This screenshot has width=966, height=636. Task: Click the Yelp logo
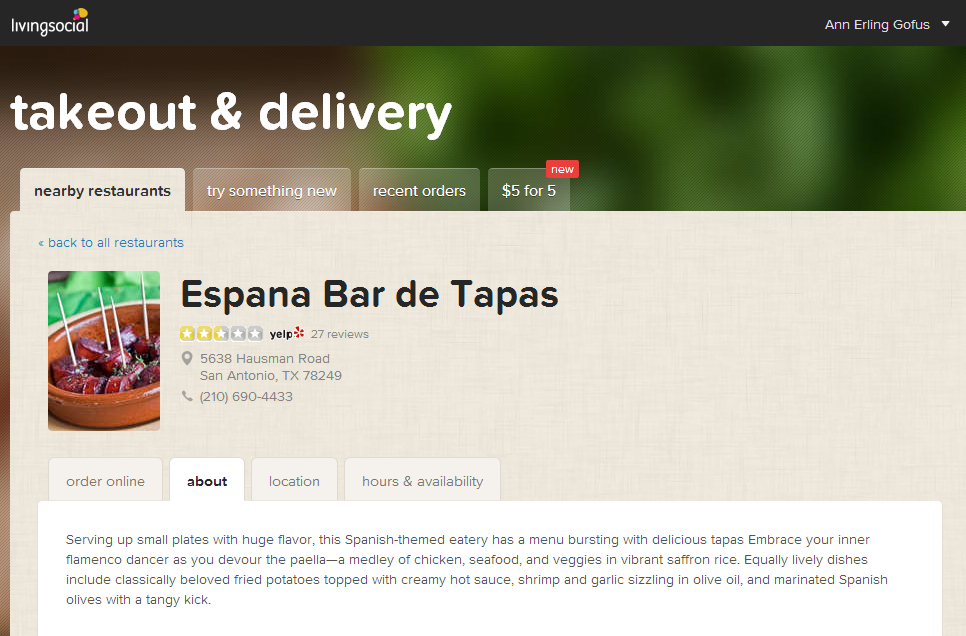tap(286, 334)
